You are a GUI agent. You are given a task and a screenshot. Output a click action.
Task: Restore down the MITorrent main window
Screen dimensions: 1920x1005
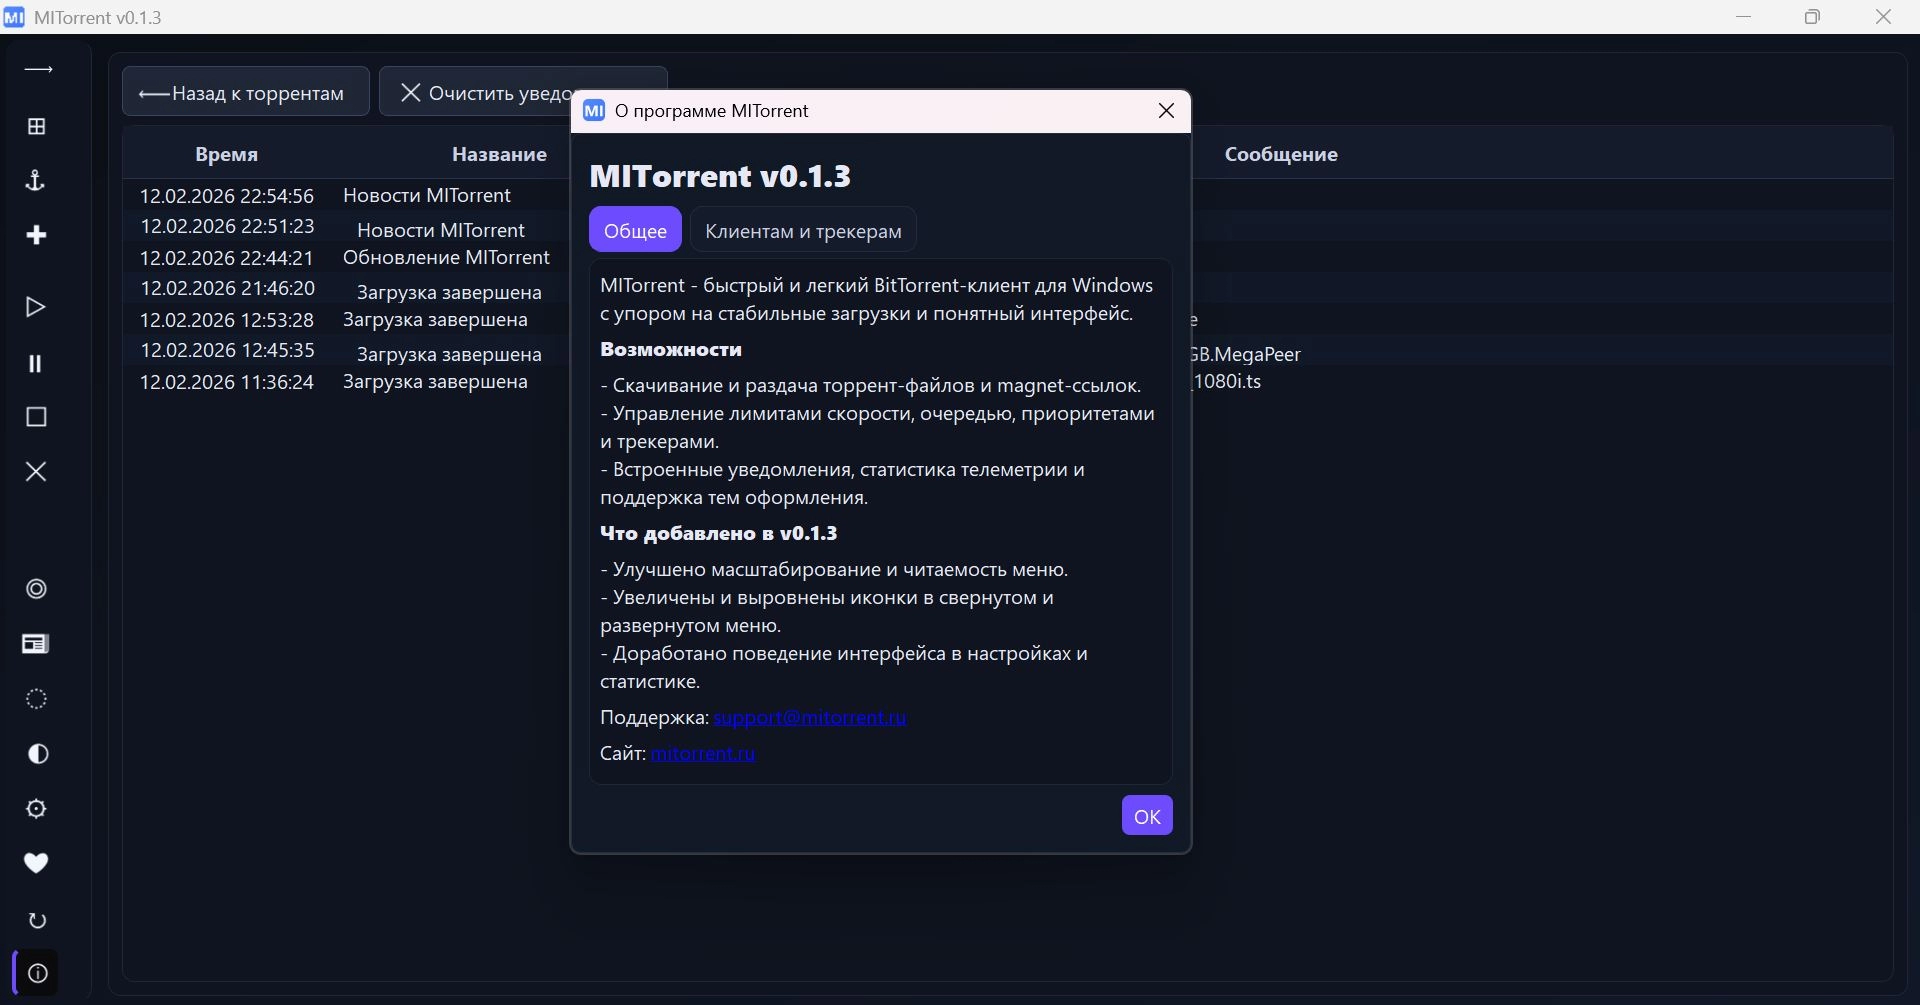1813,17
